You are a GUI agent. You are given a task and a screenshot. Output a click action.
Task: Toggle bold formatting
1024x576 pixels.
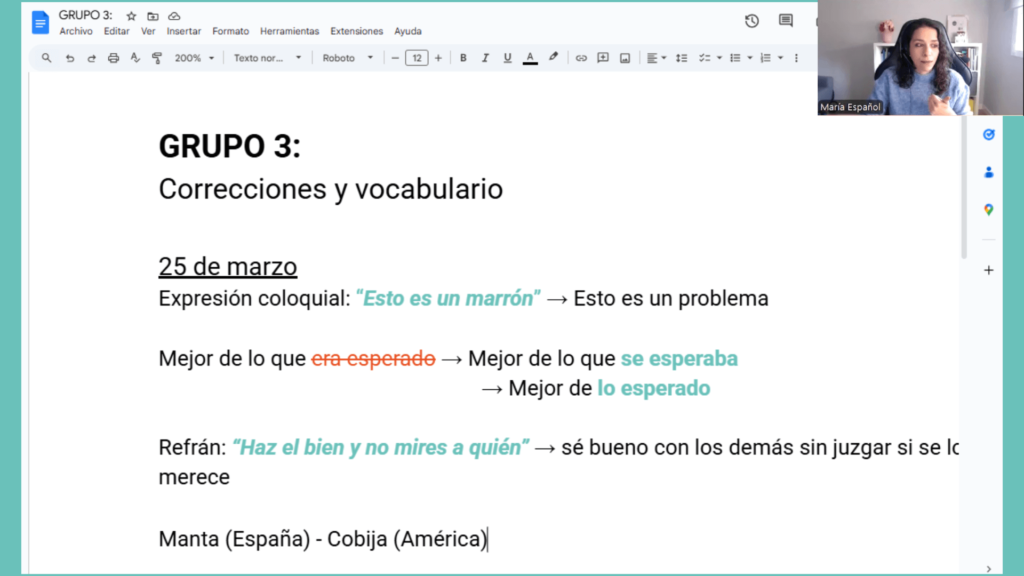(462, 57)
